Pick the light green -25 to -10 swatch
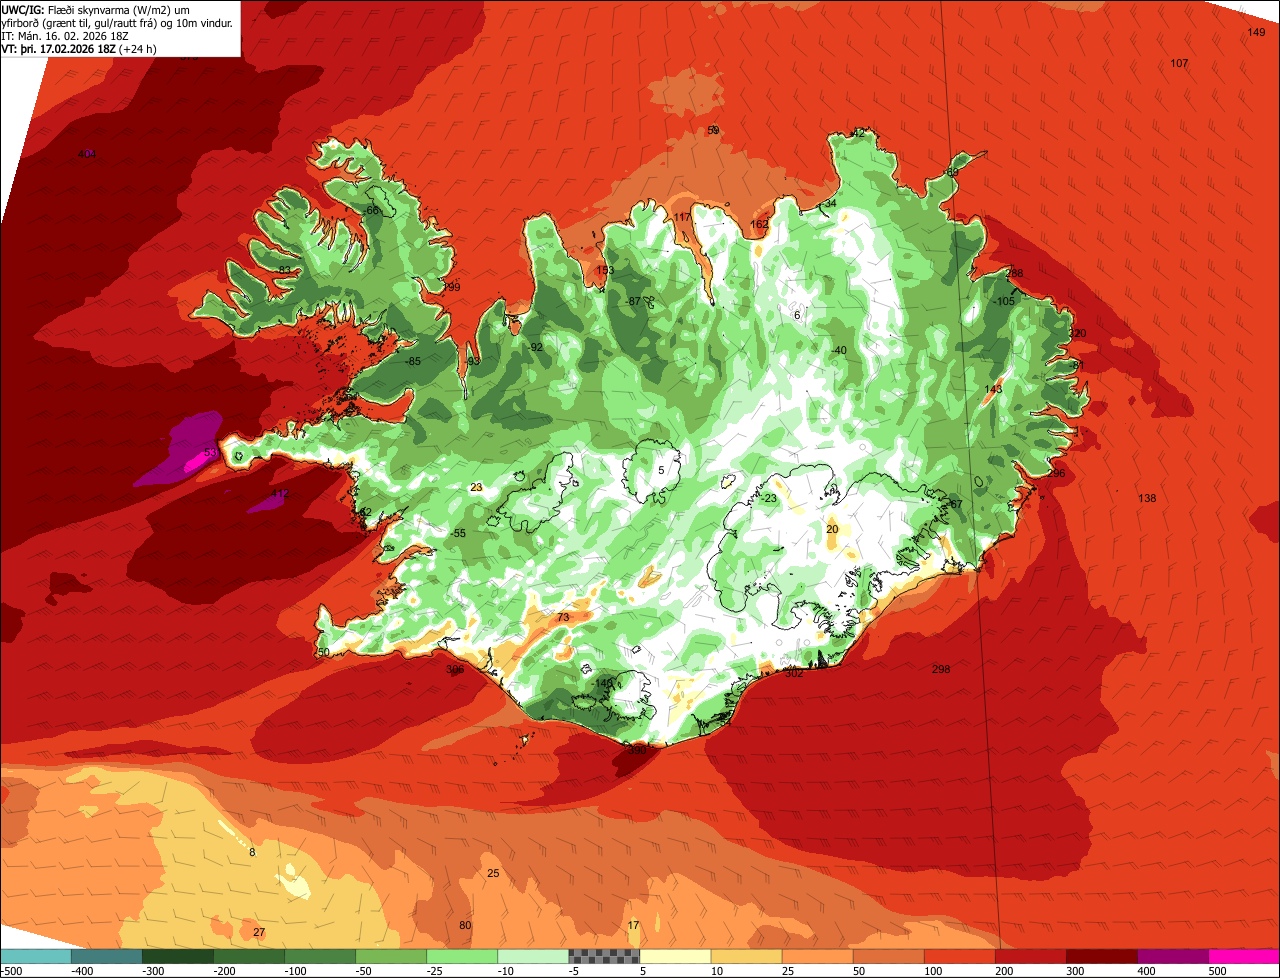The image size is (1280, 978). (x=462, y=956)
